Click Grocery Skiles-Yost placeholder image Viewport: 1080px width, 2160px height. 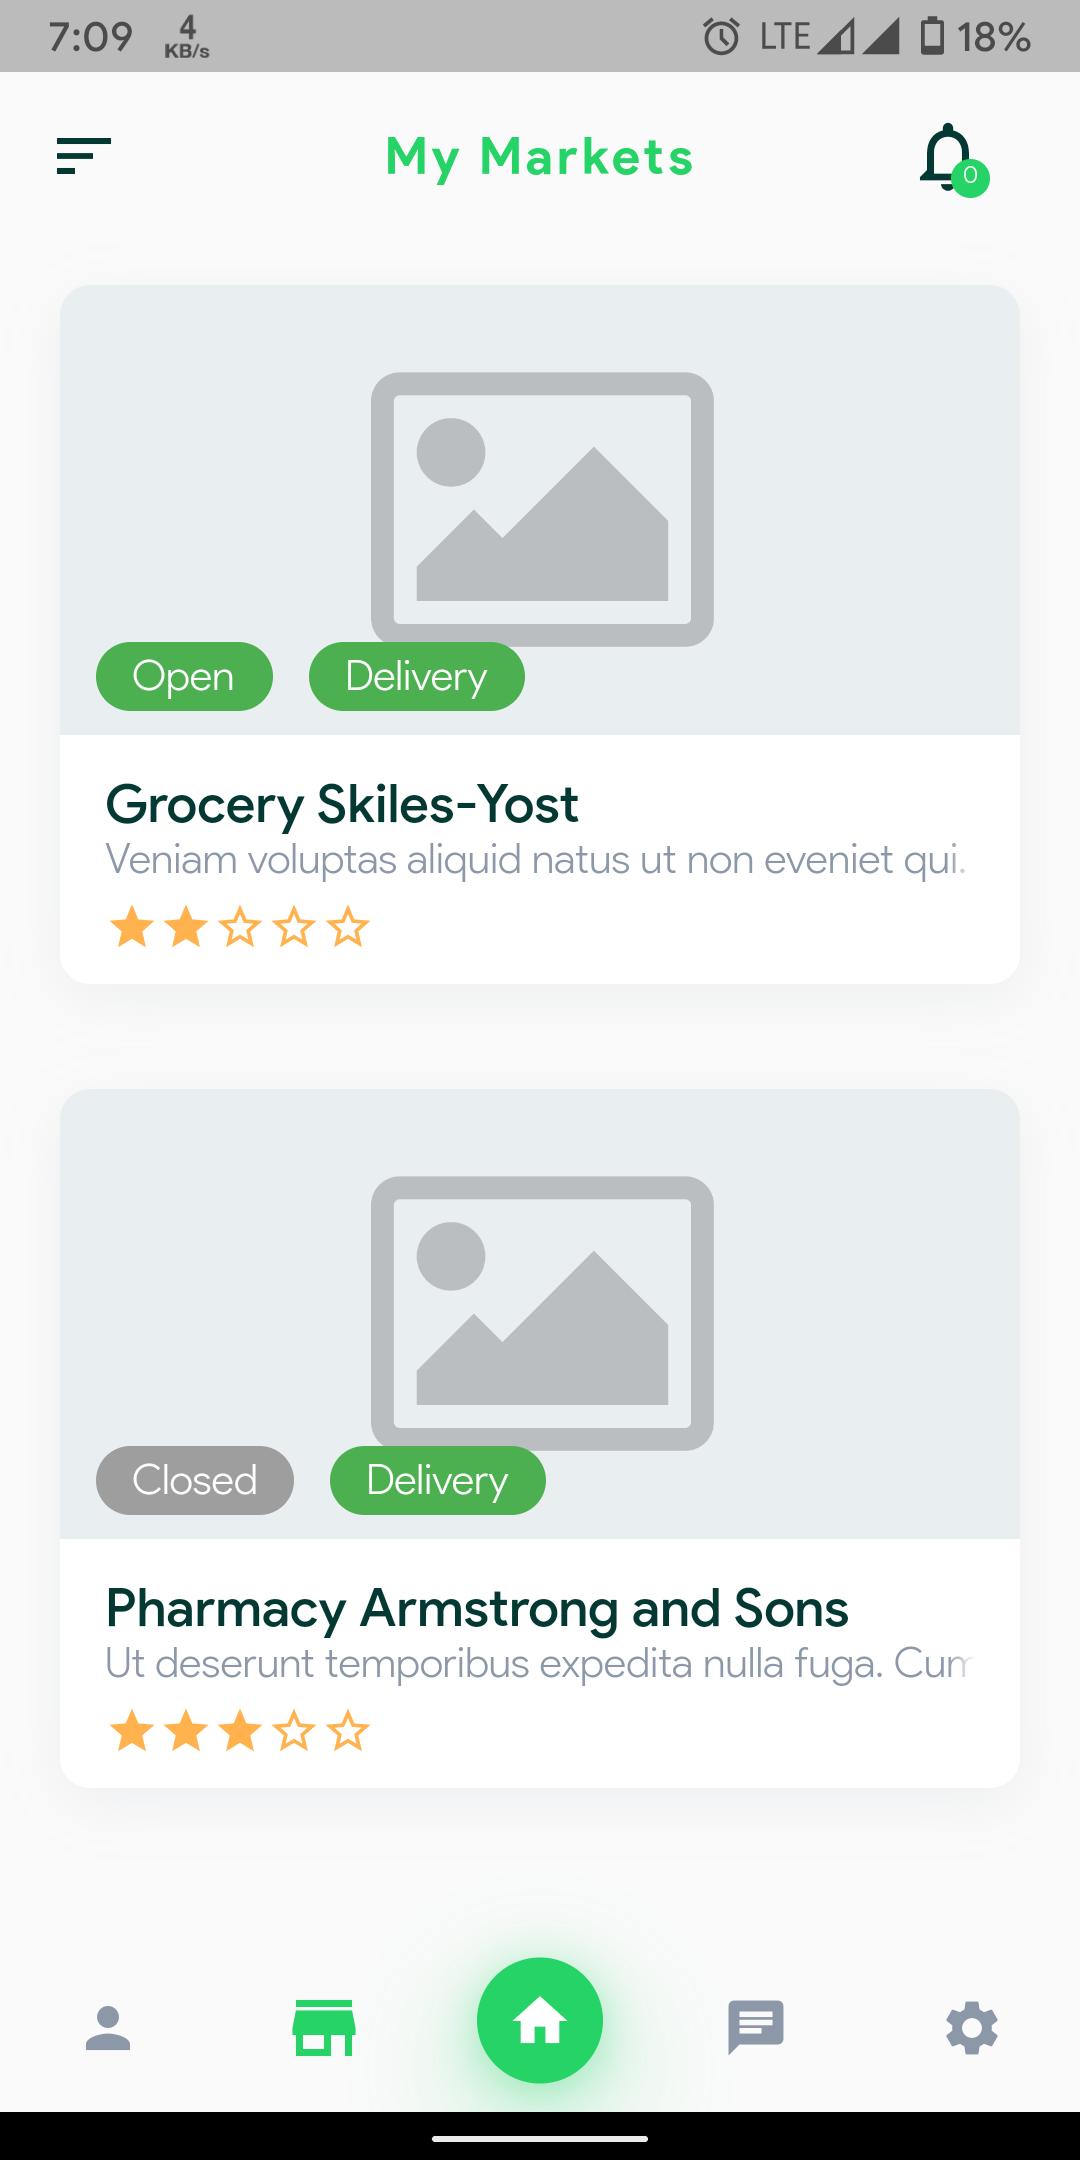click(542, 509)
